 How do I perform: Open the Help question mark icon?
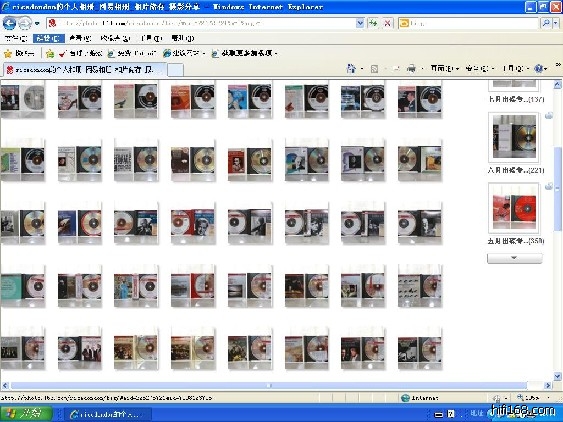tap(538, 68)
